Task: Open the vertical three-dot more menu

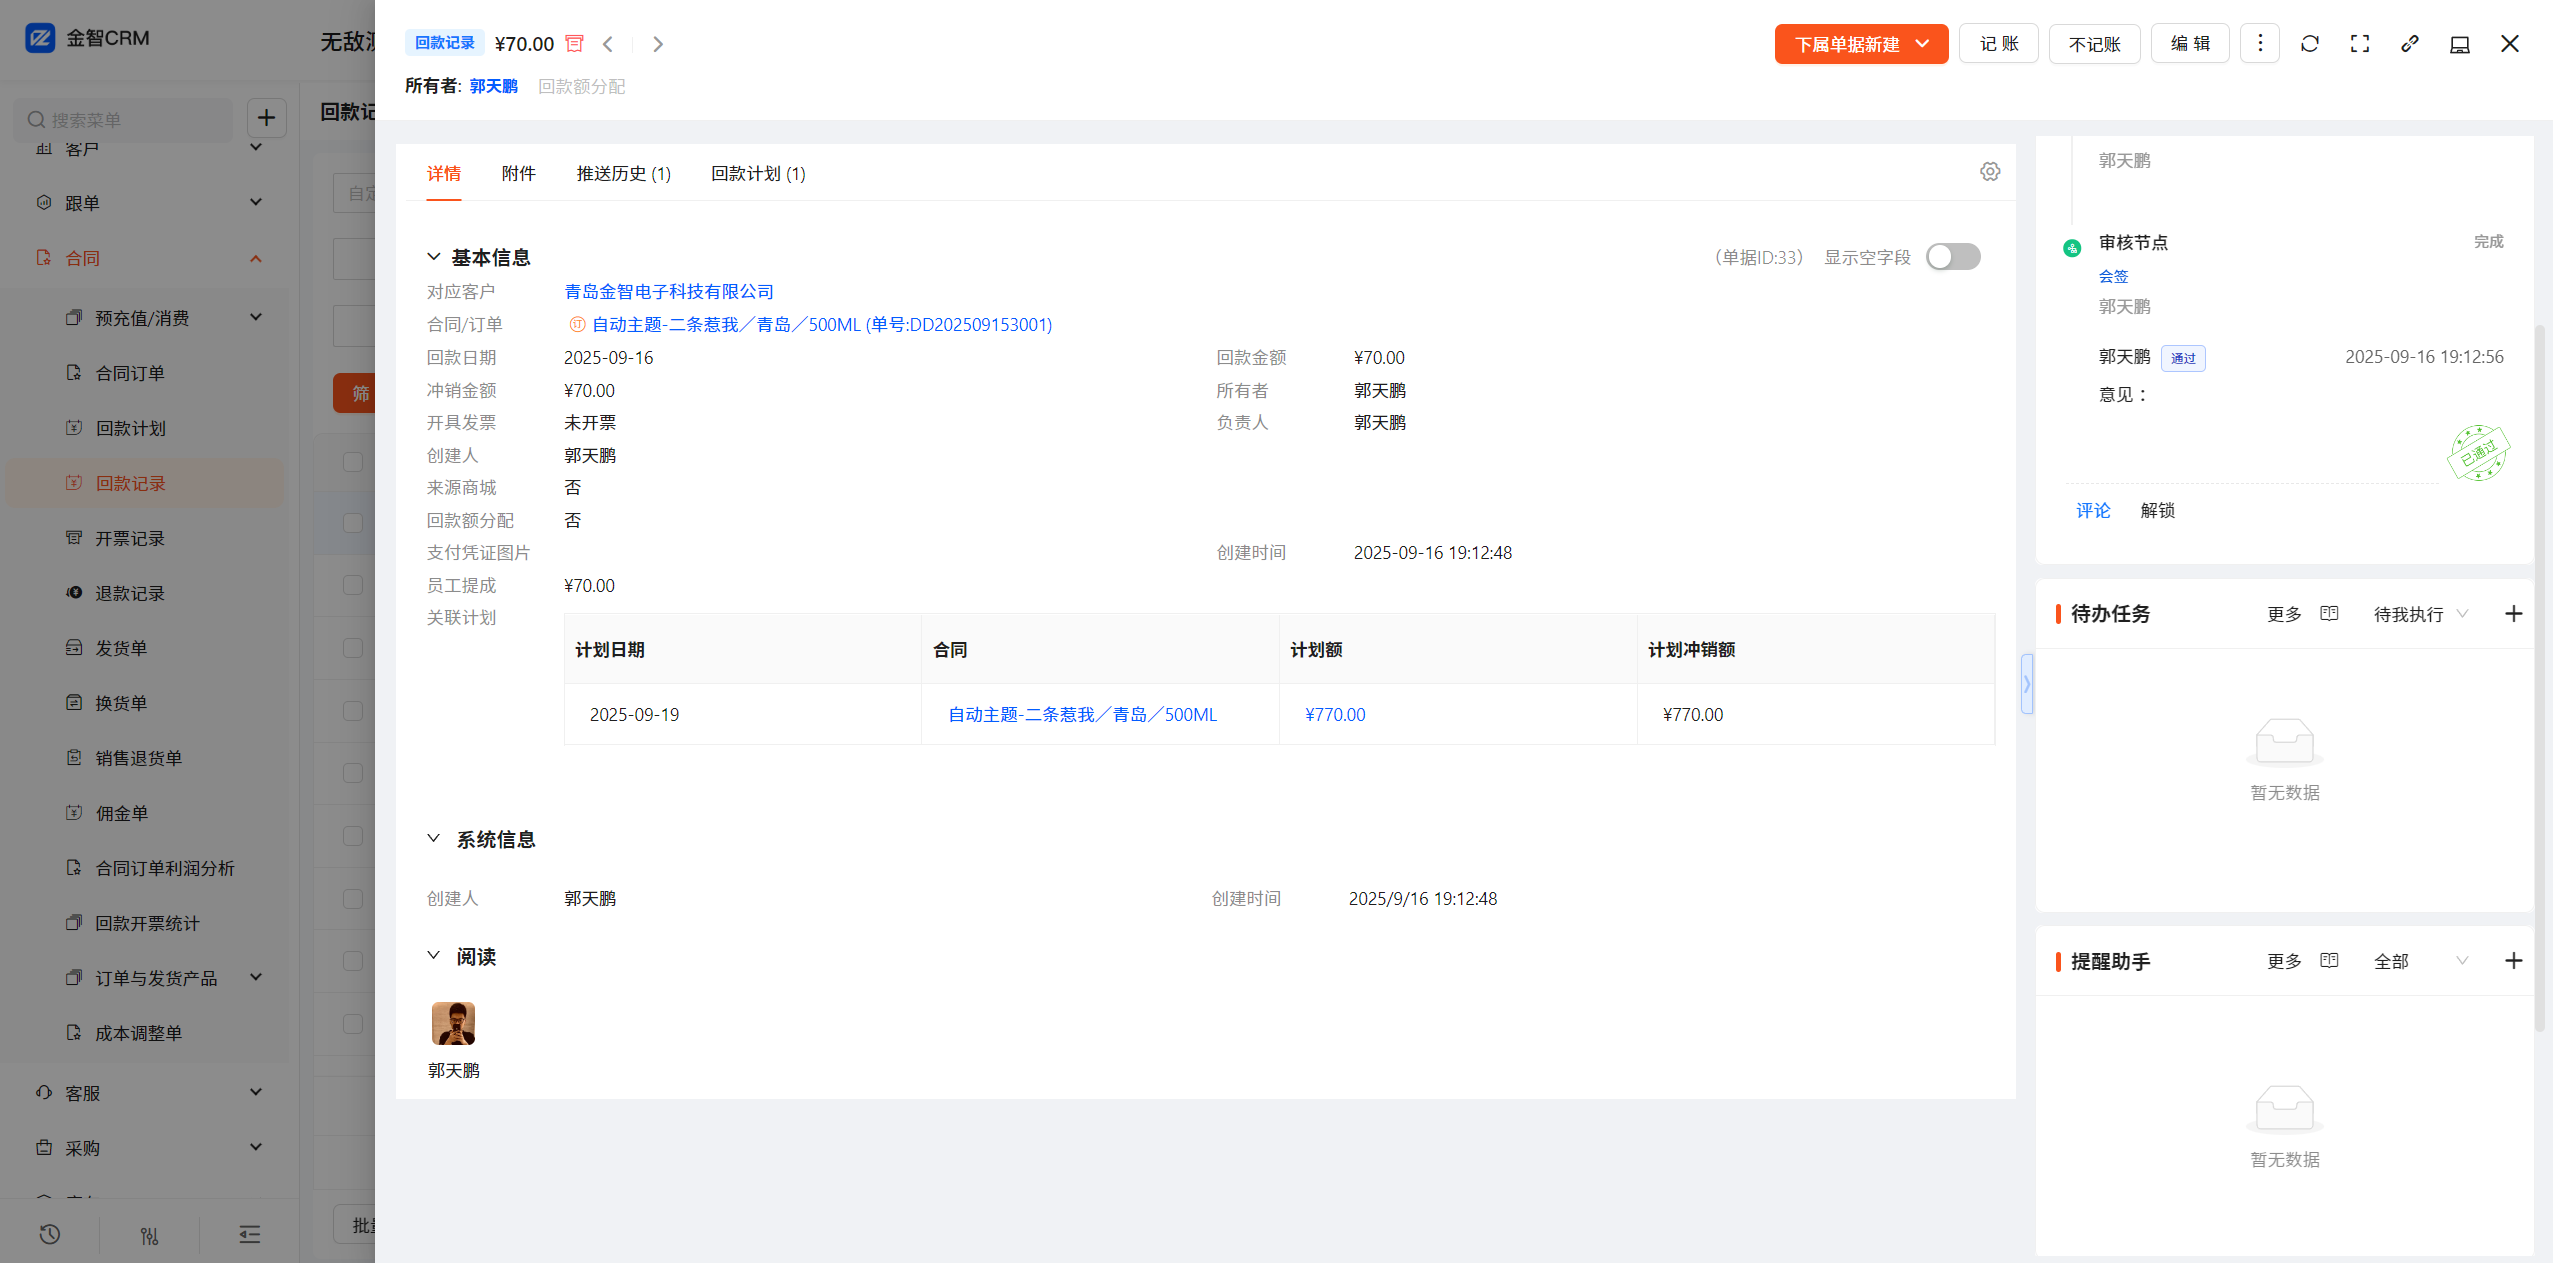Action: click(x=2259, y=44)
